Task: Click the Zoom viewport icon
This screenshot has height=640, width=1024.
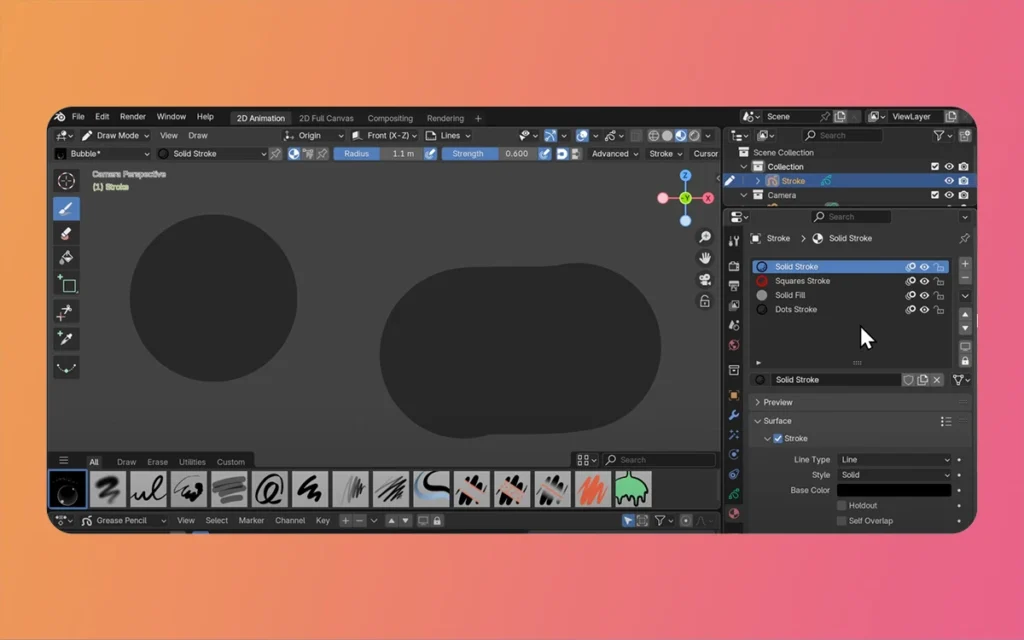Action: pos(705,237)
